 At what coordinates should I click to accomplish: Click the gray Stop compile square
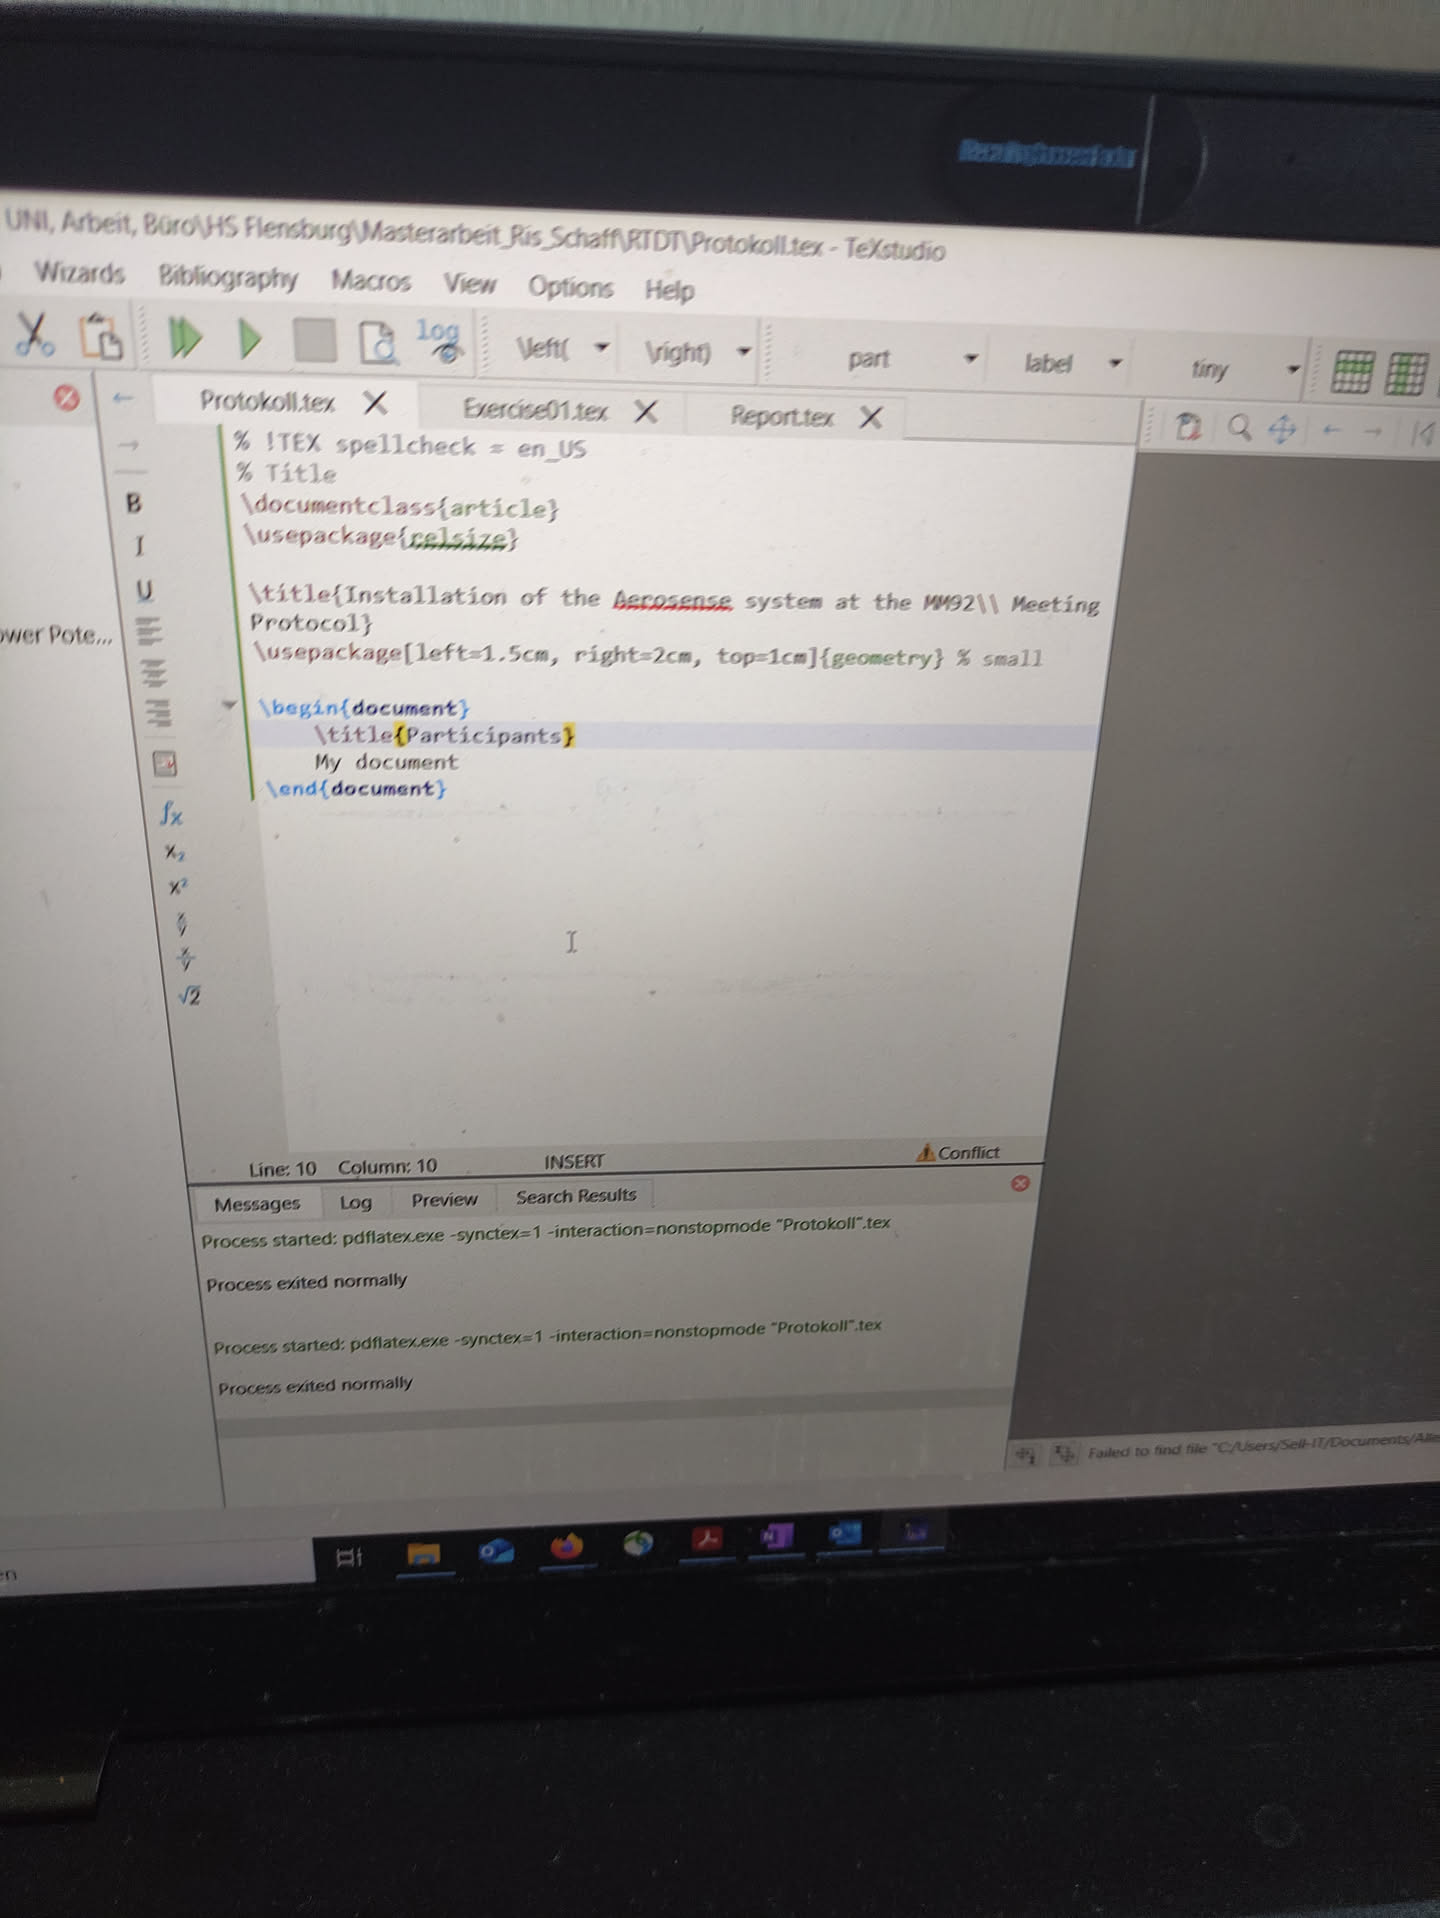(x=314, y=341)
